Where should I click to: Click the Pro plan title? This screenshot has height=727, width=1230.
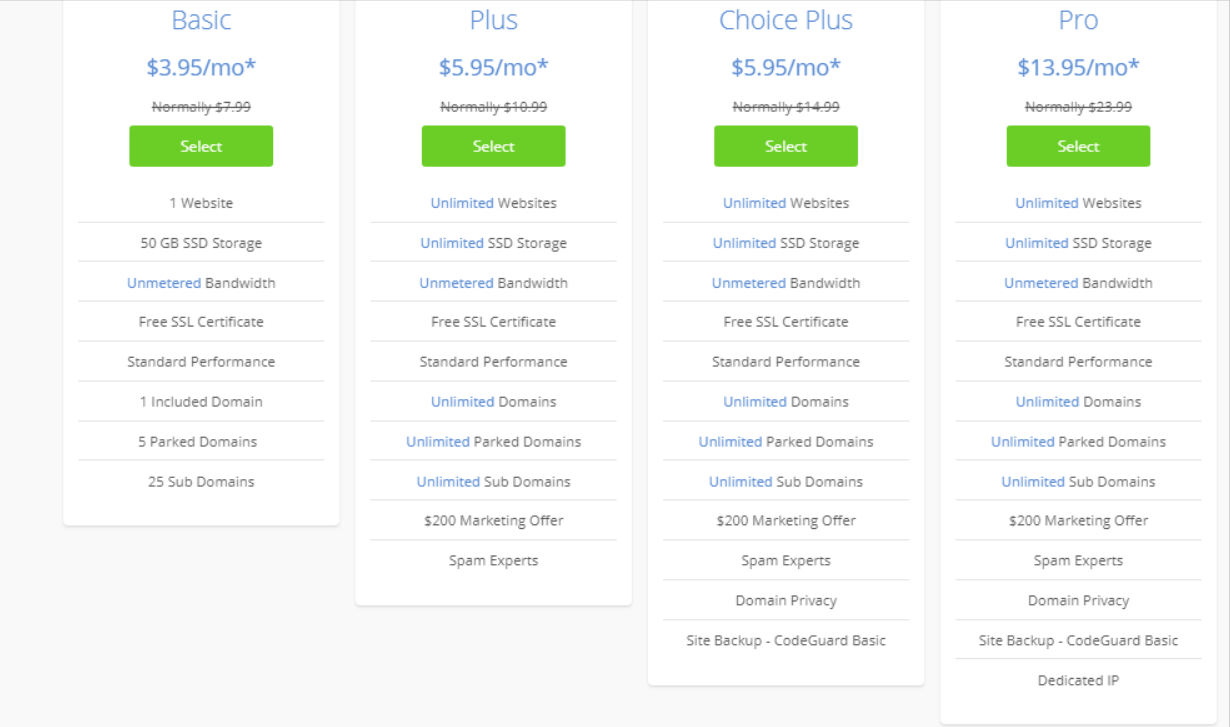[x=1078, y=20]
